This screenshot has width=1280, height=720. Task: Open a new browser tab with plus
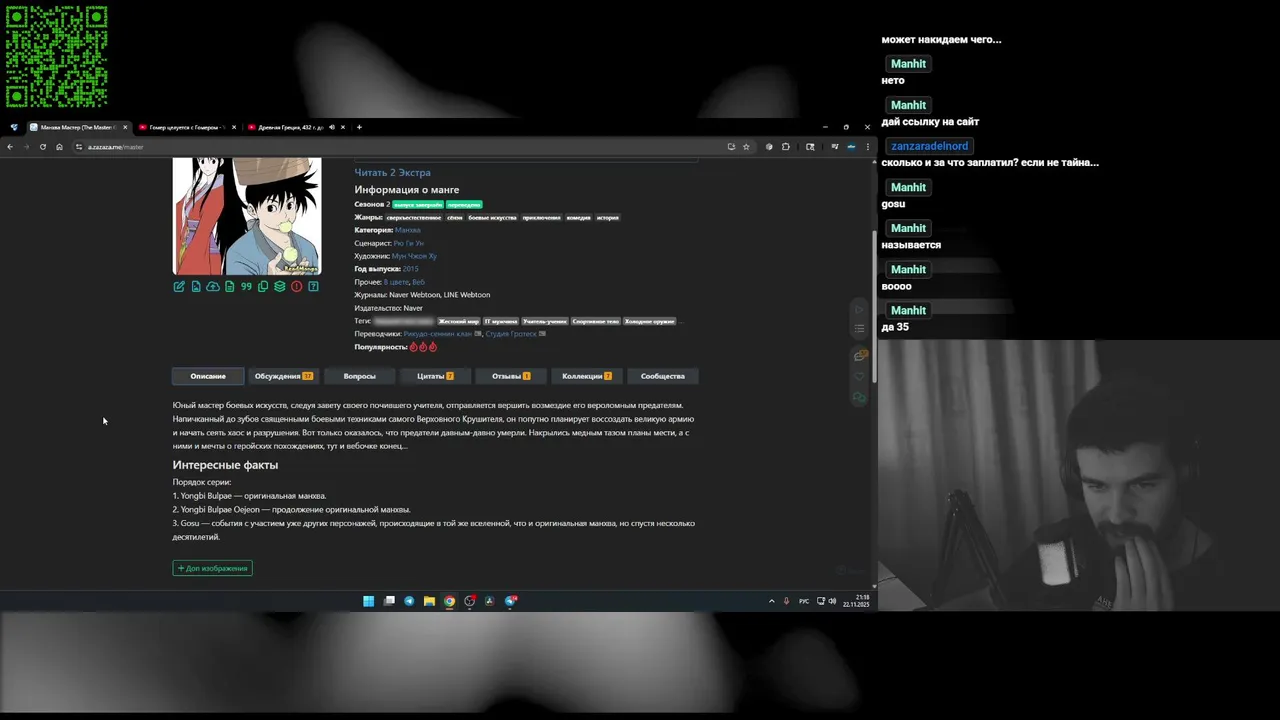coord(359,127)
